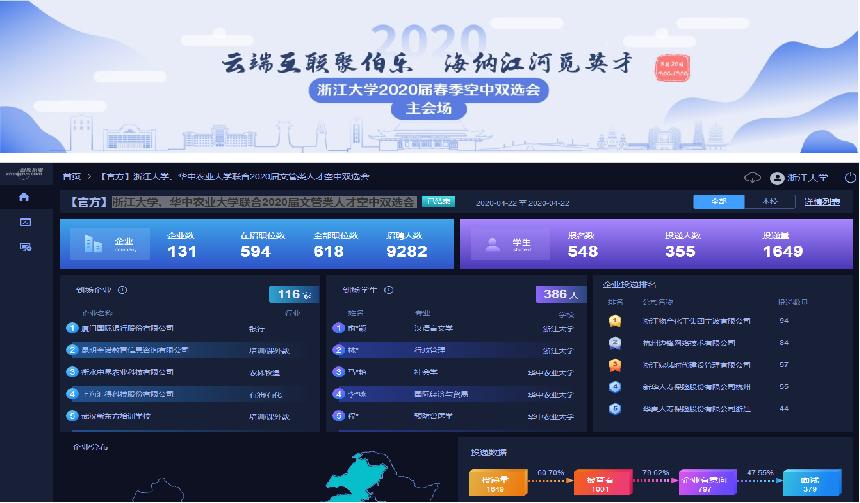Select student row 2 行政管理
Screen dimensions: 860x503
click(455, 350)
